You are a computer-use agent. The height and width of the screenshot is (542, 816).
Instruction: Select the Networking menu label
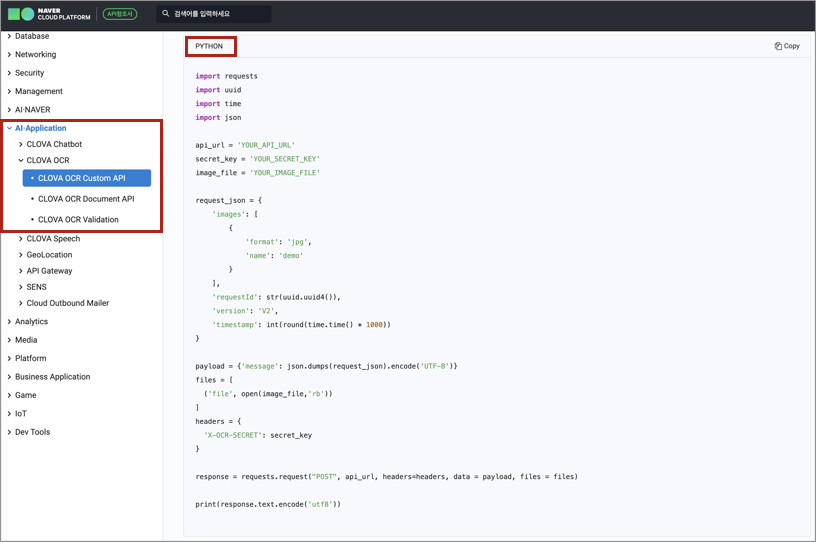tap(35, 54)
